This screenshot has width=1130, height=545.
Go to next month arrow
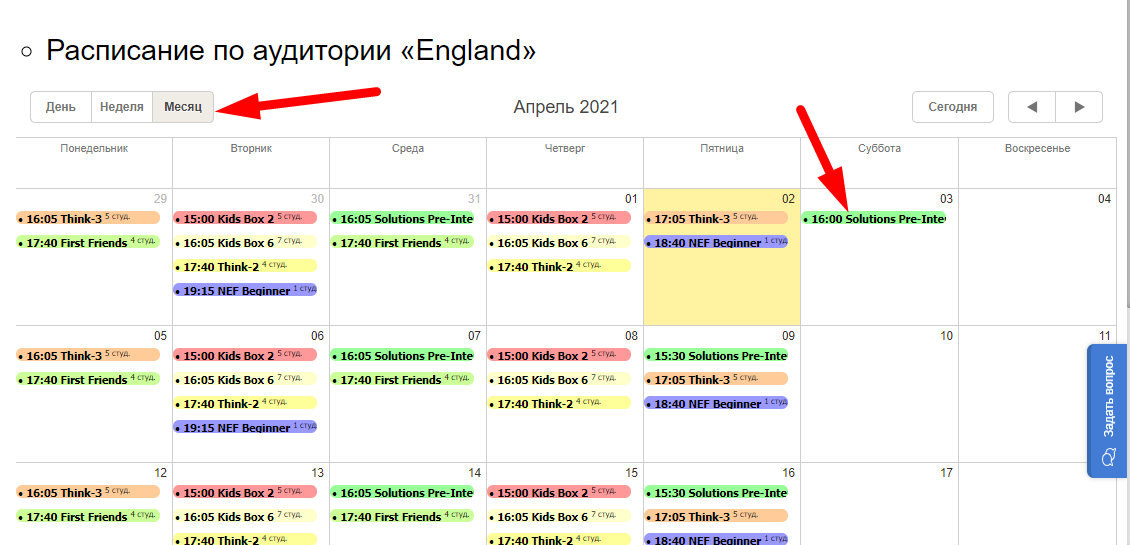pyautogui.click(x=1079, y=107)
